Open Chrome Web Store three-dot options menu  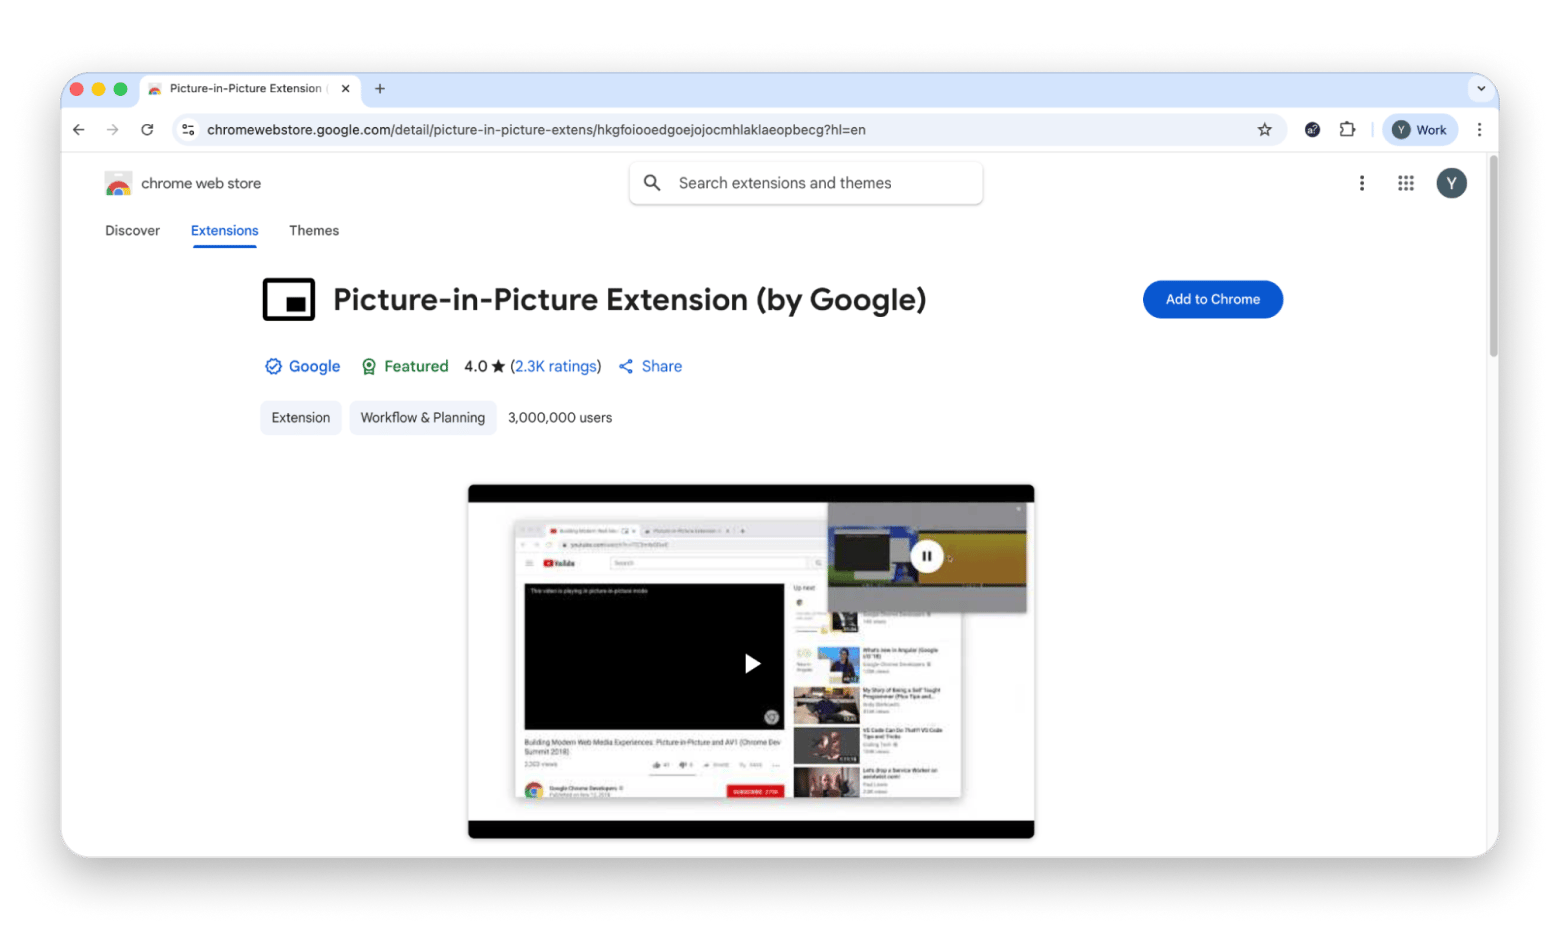(1361, 183)
